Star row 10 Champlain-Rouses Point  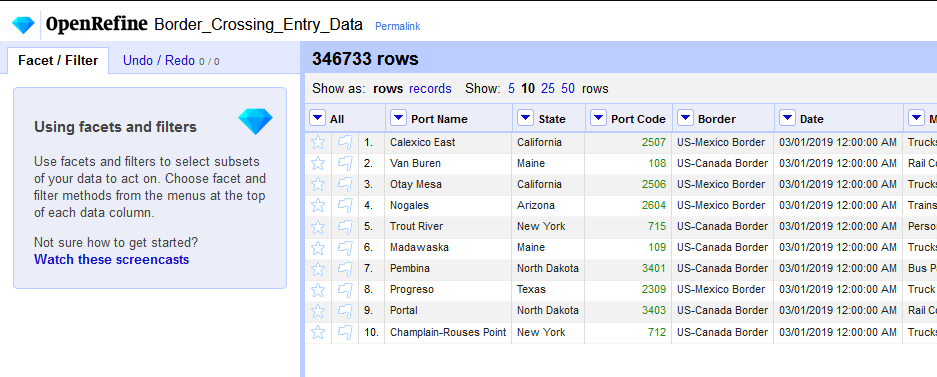click(x=319, y=332)
